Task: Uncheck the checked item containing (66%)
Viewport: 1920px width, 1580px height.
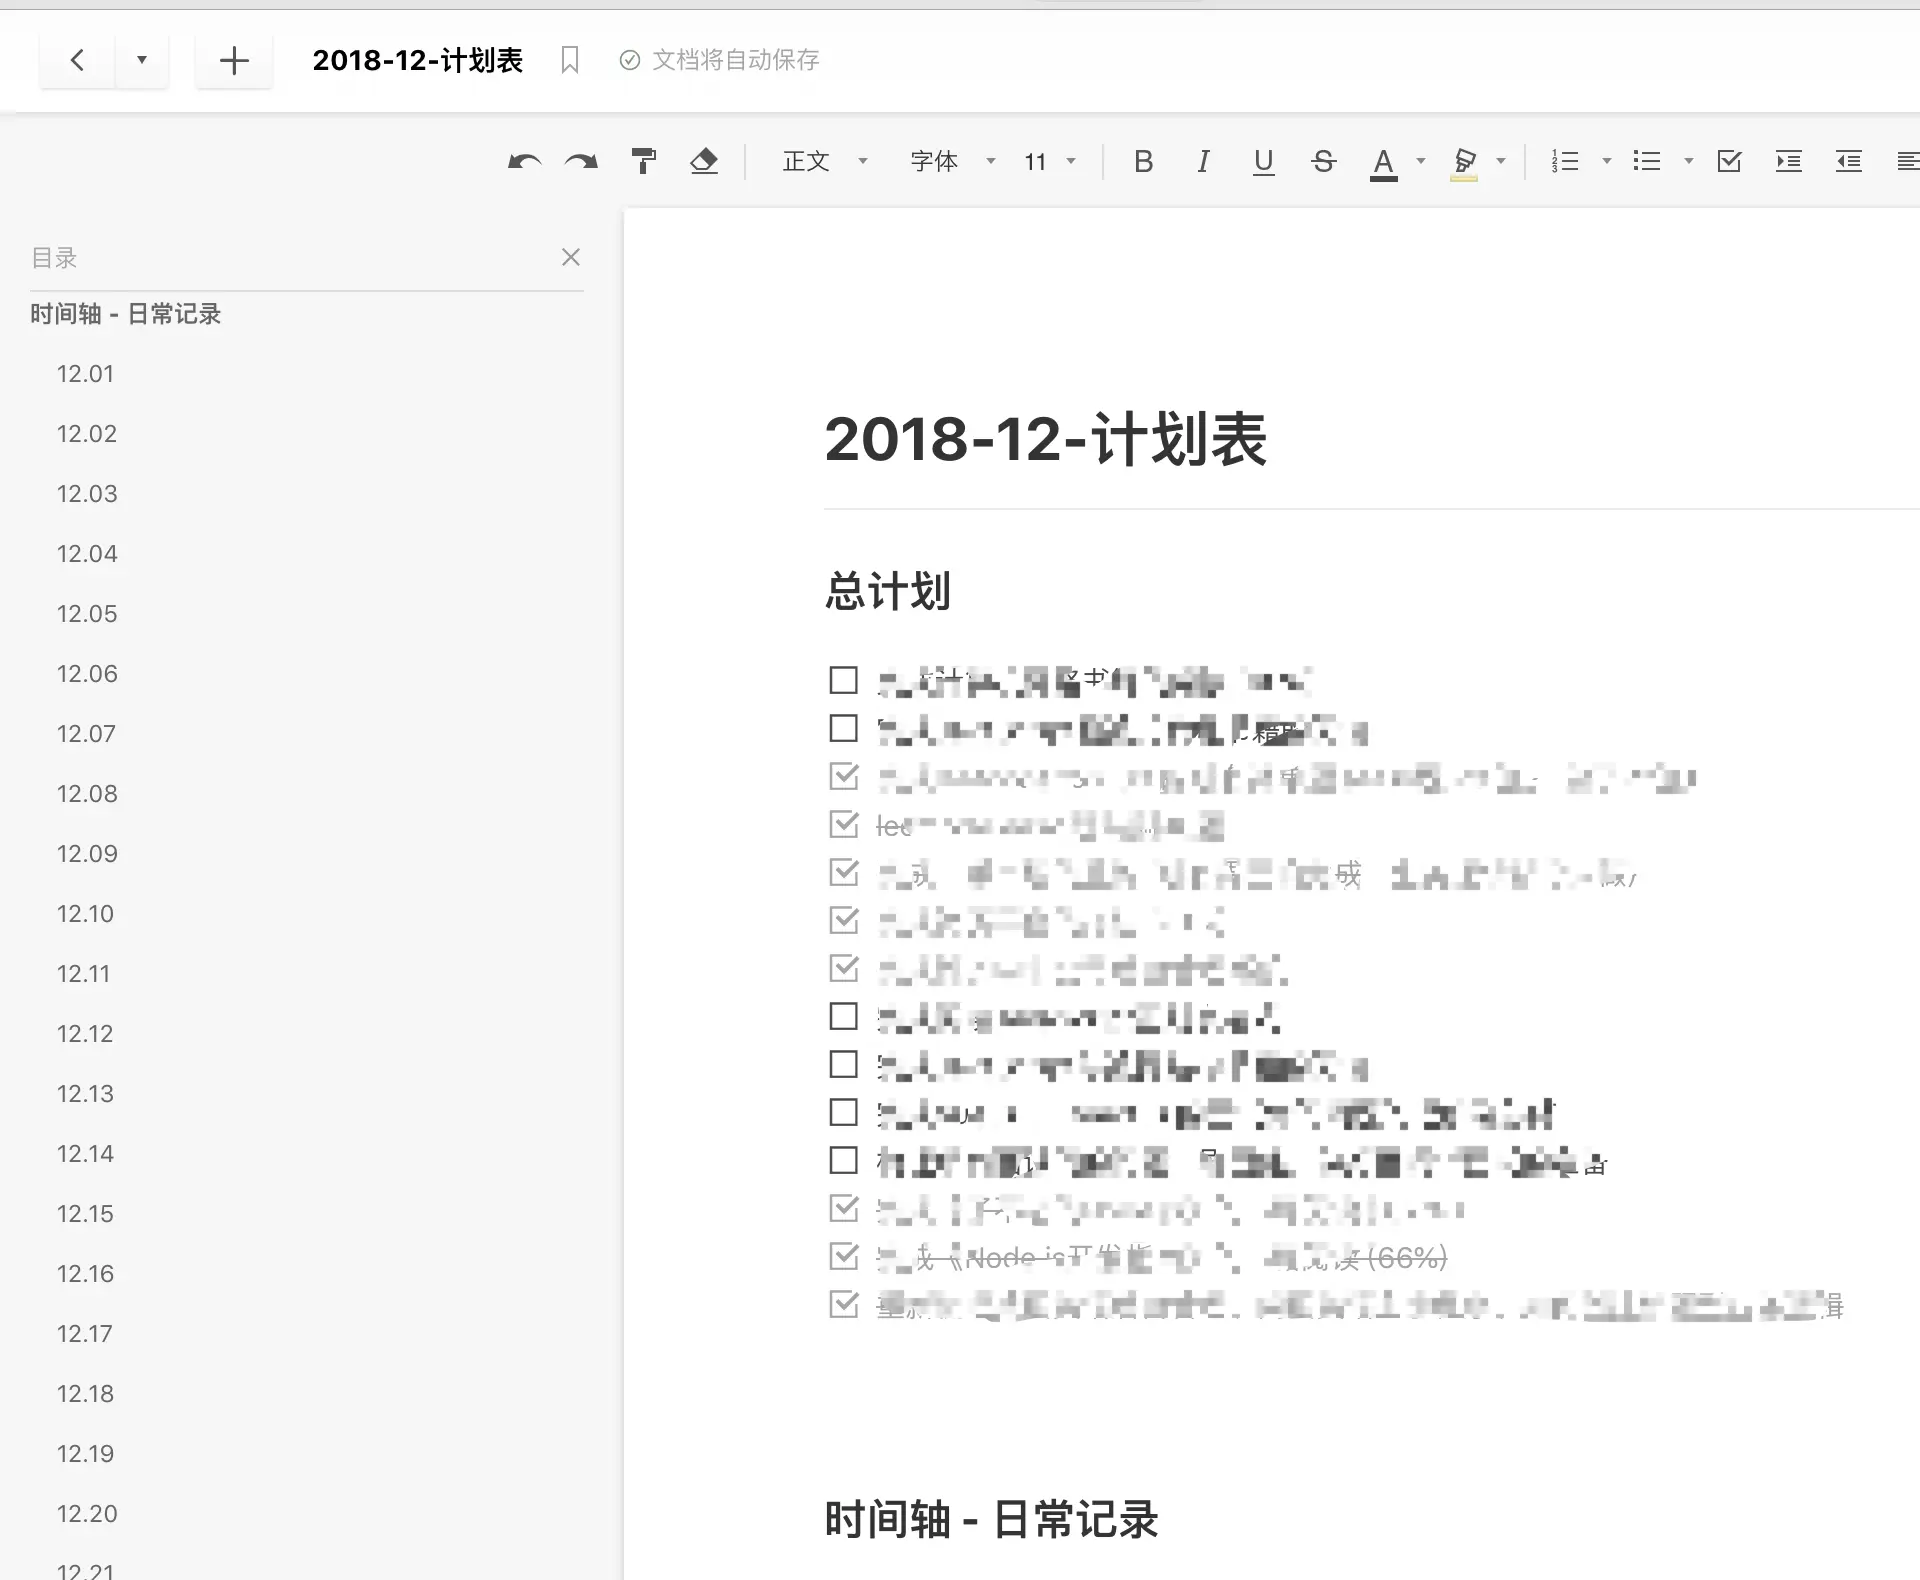Action: click(x=844, y=1256)
